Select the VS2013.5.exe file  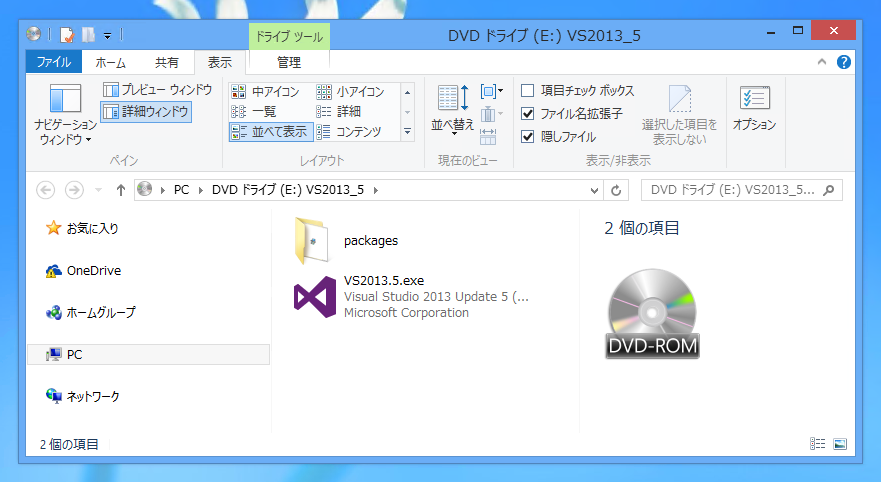point(411,297)
